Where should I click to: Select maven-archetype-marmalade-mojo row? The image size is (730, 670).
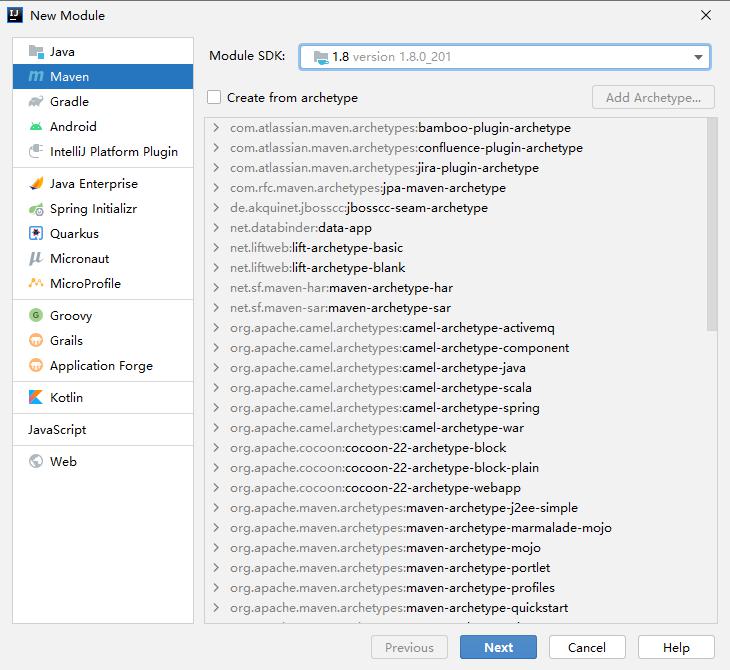[x=456, y=528]
